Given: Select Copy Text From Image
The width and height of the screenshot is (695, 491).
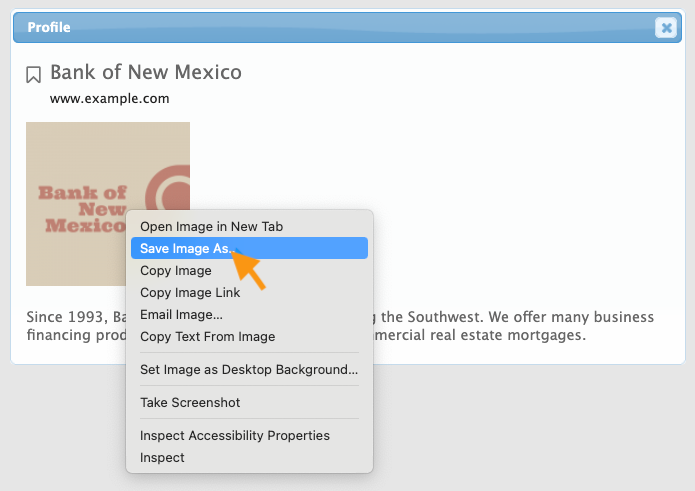Looking at the screenshot, I should click(249, 337).
